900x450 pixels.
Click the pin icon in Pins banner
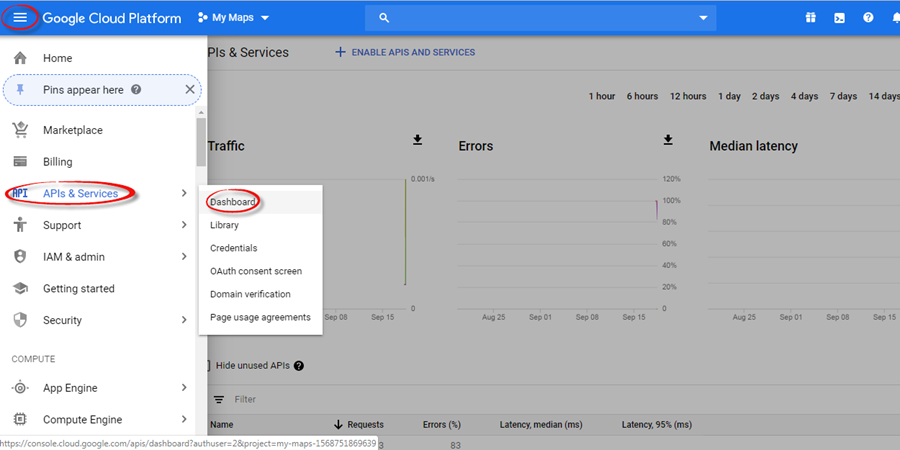(20, 90)
